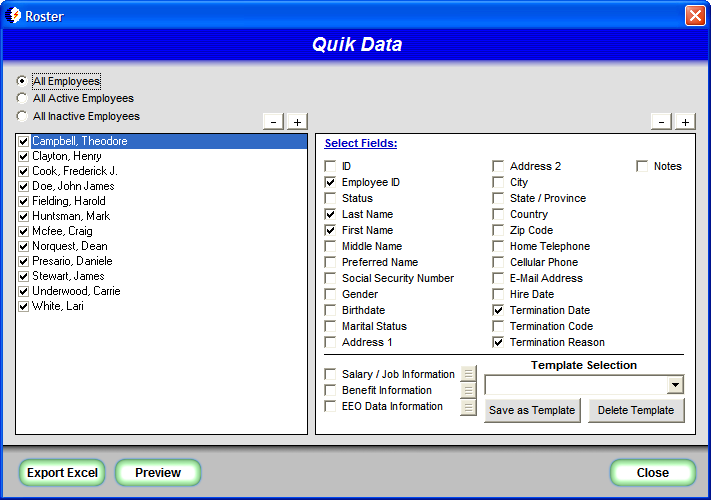711x500 pixels.
Task: Click Save as Template button
Action: click(x=532, y=410)
